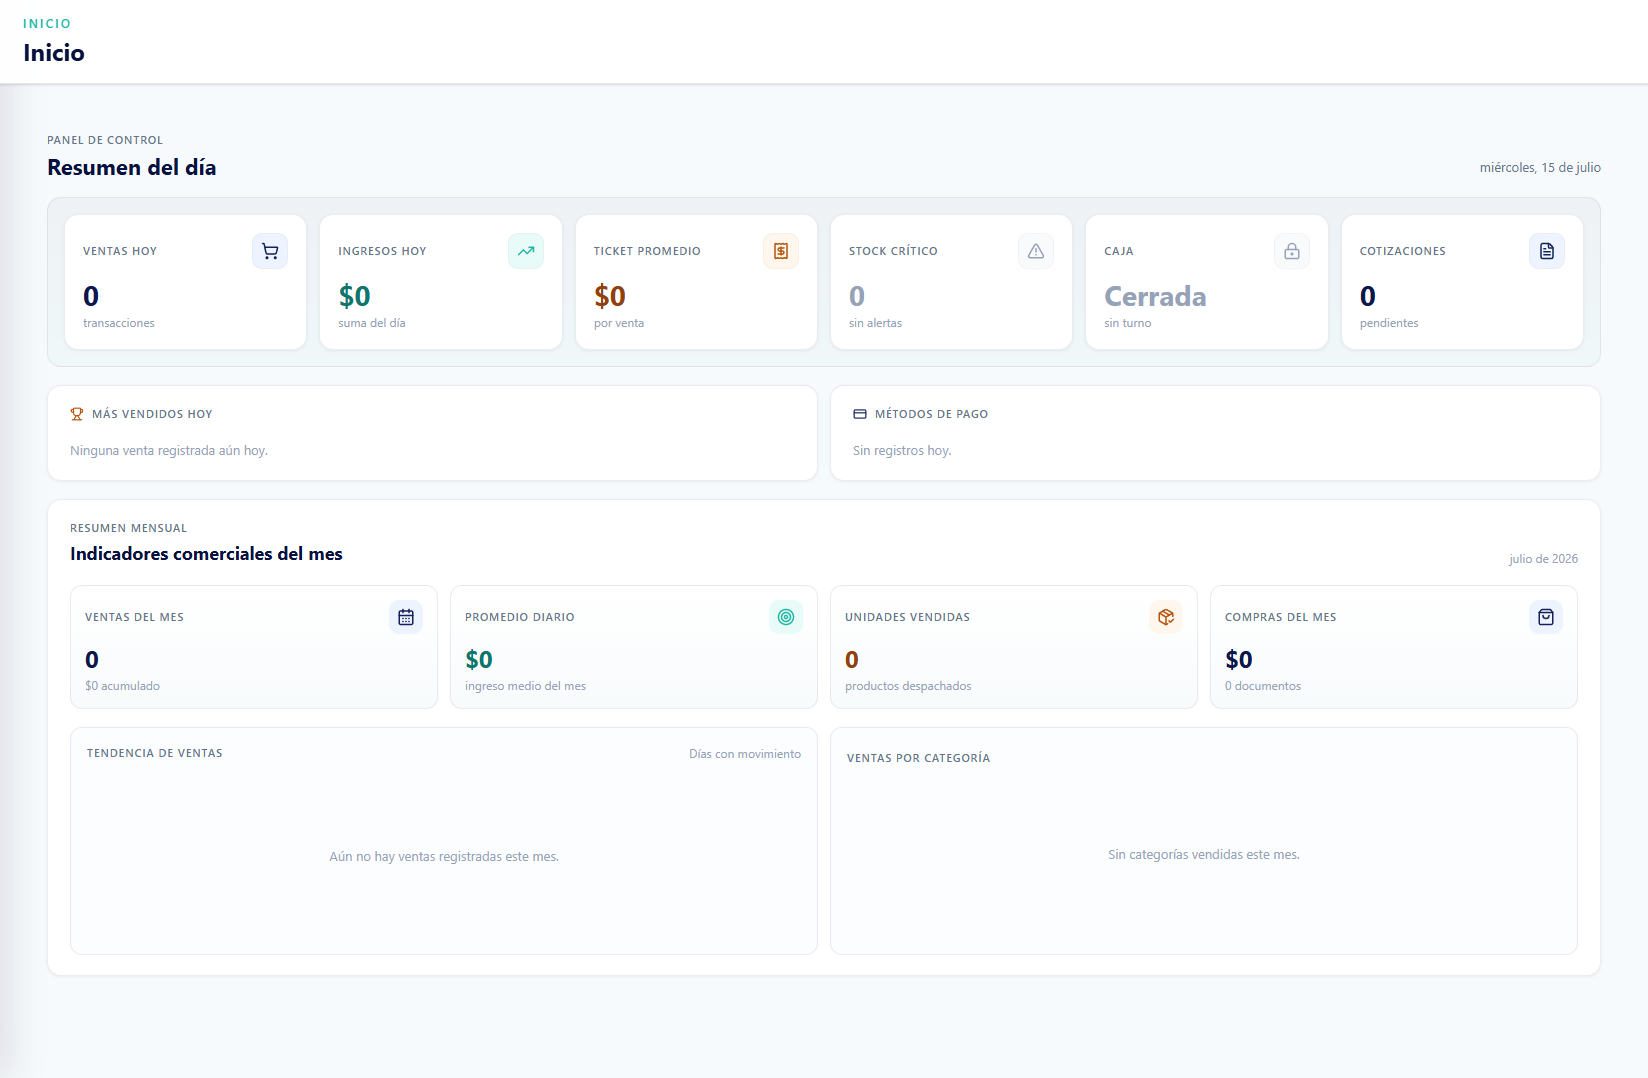1648x1078 pixels.
Task: Click the trophy icon beside Más Vendidos Hoy
Action: [77, 414]
